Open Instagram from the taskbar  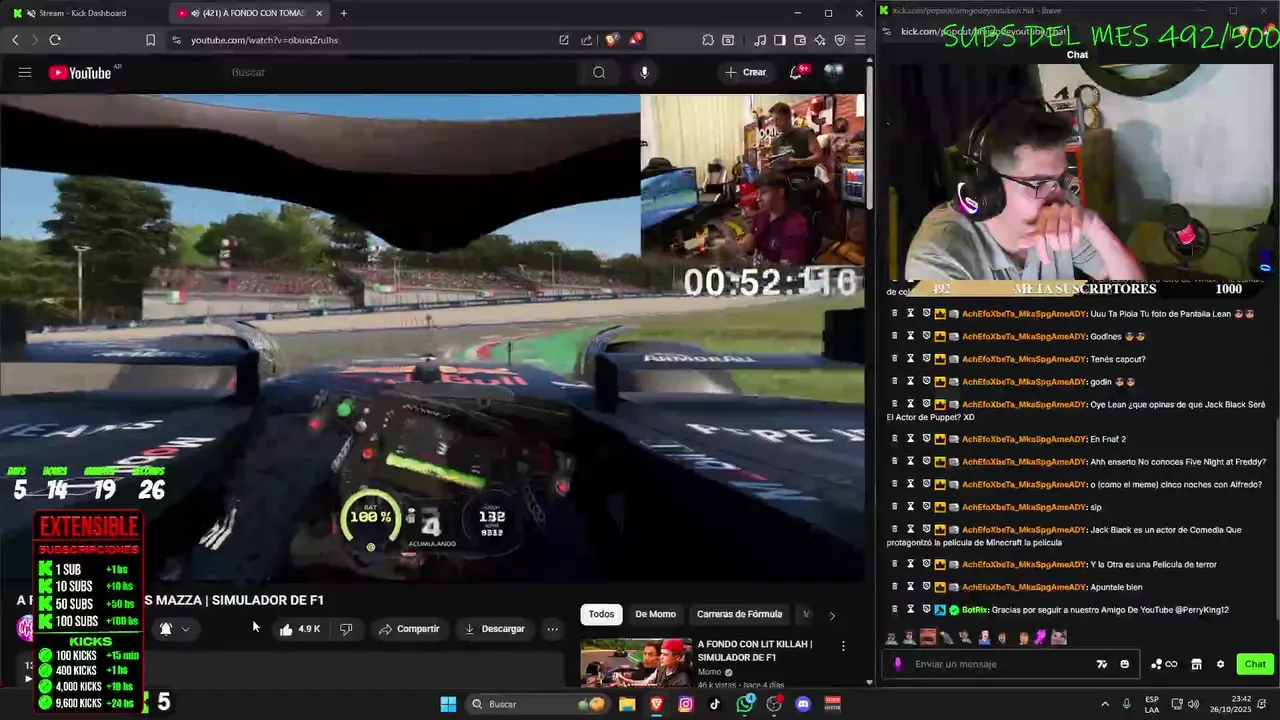[686, 704]
